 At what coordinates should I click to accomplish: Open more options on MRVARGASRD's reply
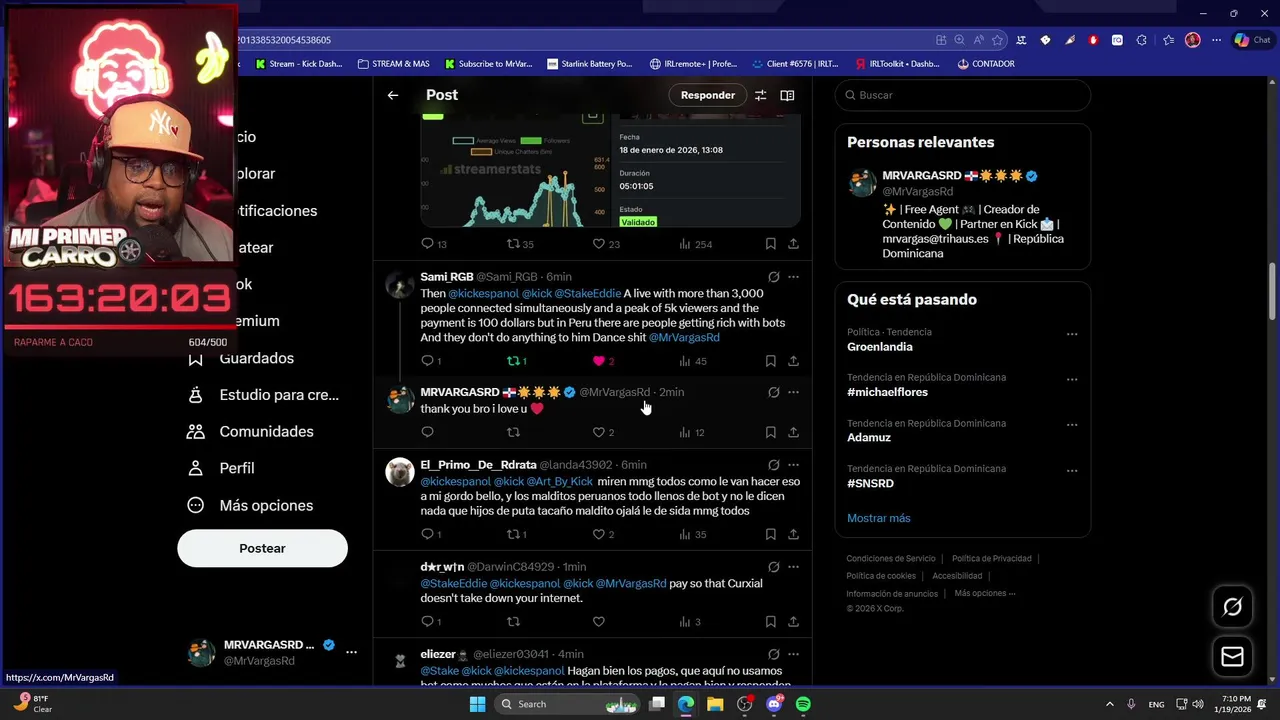[793, 392]
